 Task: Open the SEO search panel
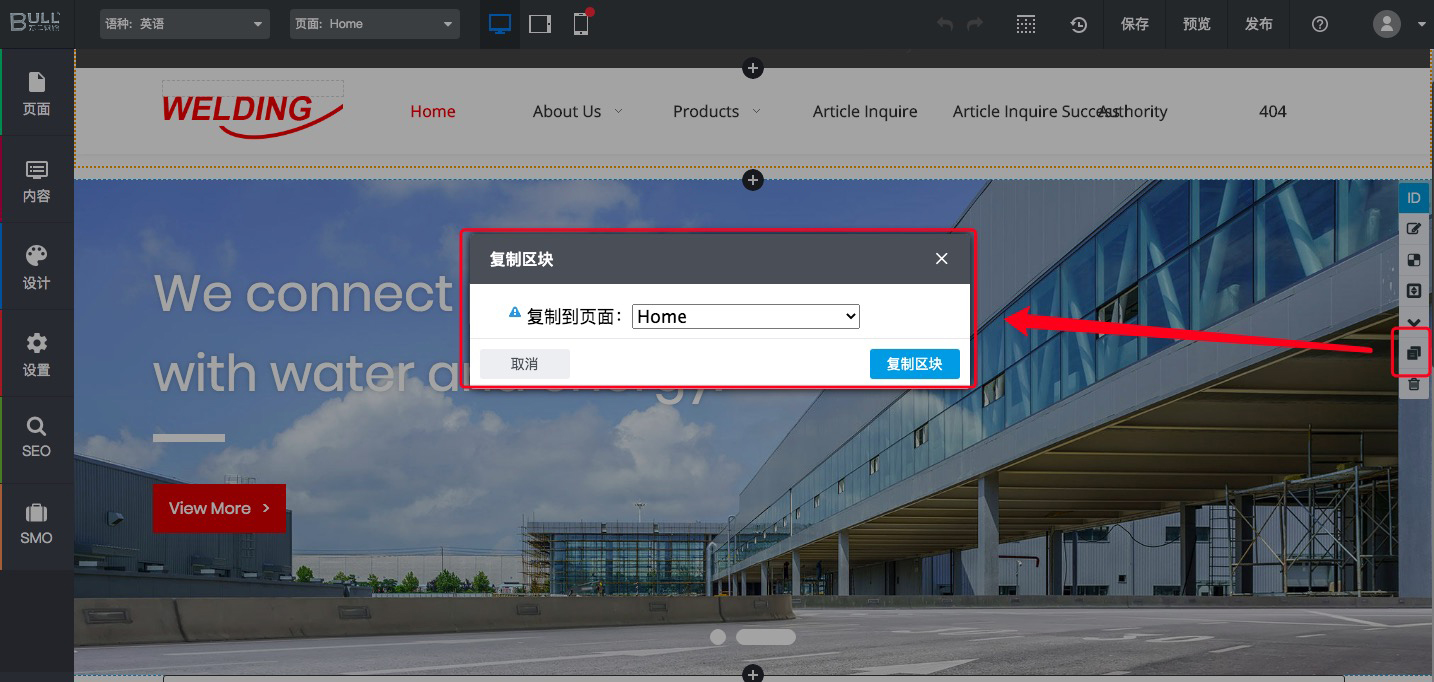pyautogui.click(x=37, y=437)
